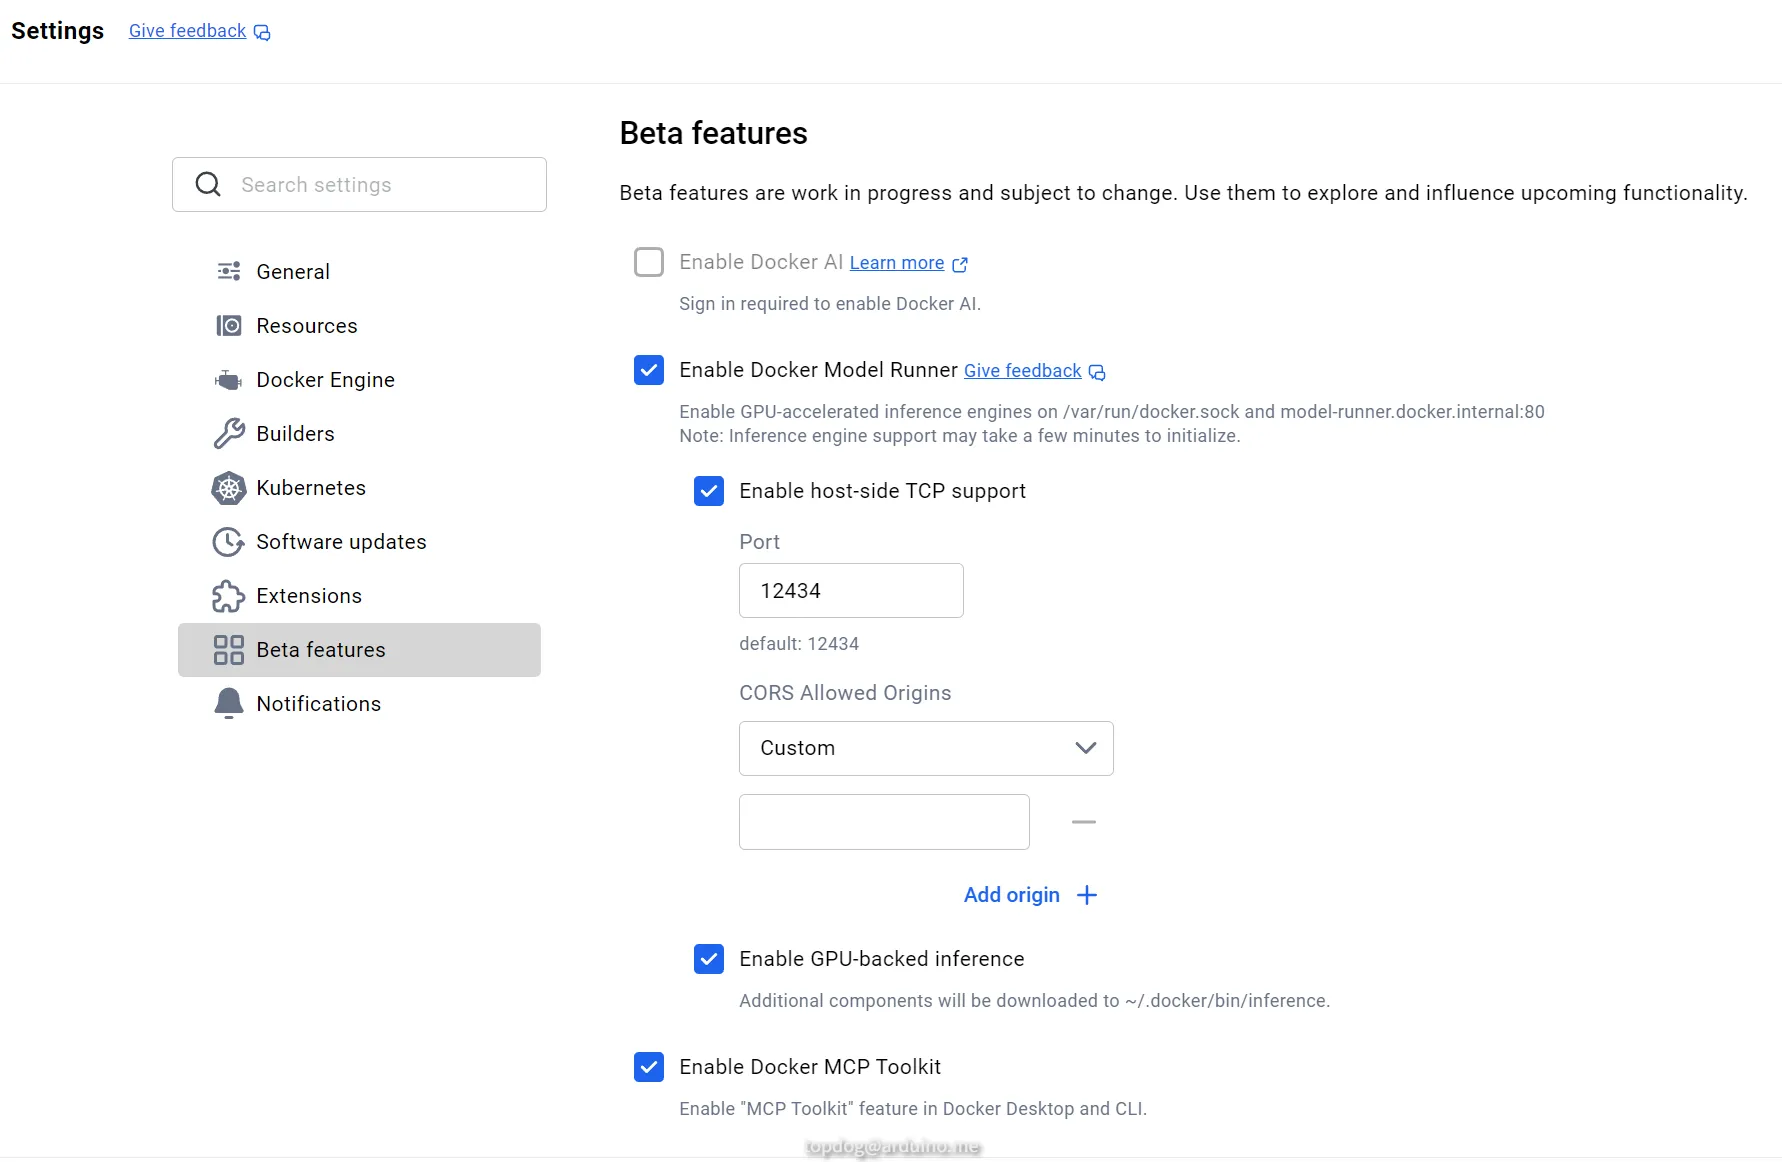1782x1162 pixels.
Task: Uncheck Enable Docker Model Runner checkbox
Action: click(x=649, y=370)
